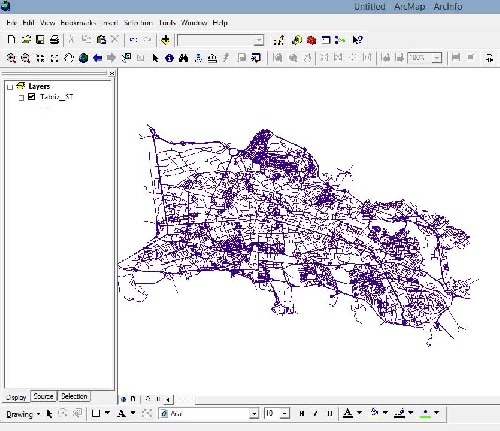The height and width of the screenshot is (431, 500).
Task: Open the Identify tool
Action: click(x=169, y=58)
